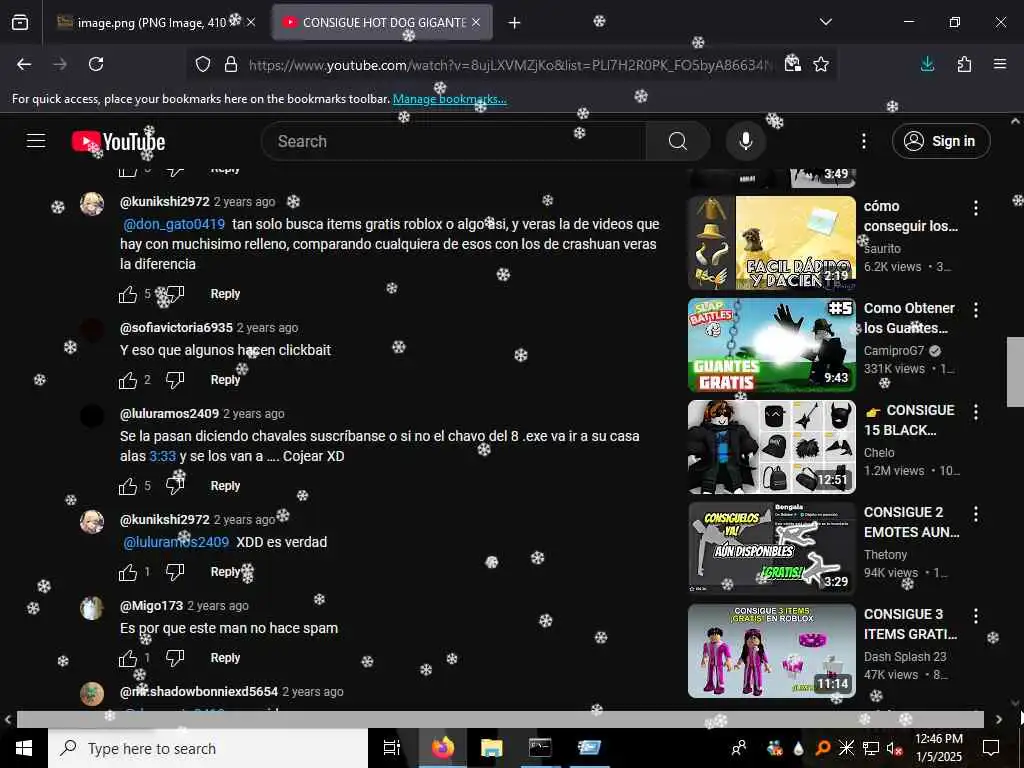Click the taskbar 'Type here to search' box
This screenshot has width=1024, height=768.
point(208,748)
